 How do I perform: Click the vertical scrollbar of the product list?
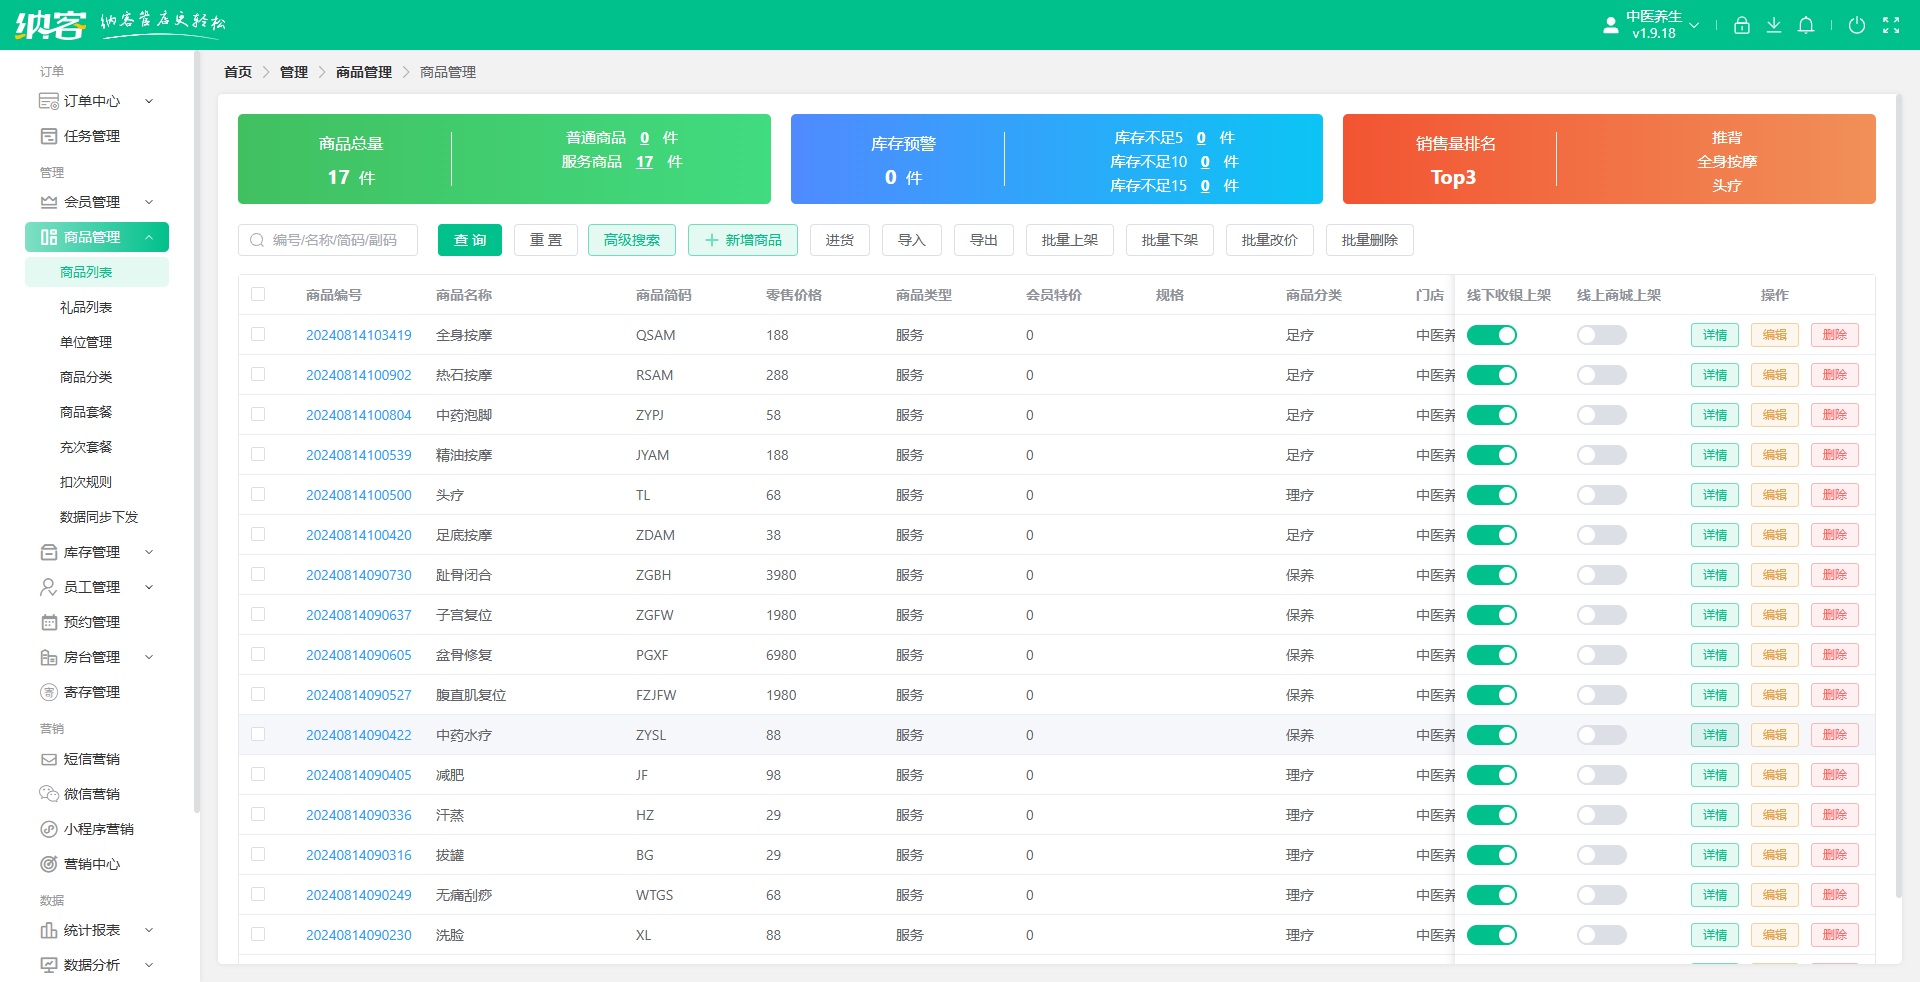pos(1897,500)
